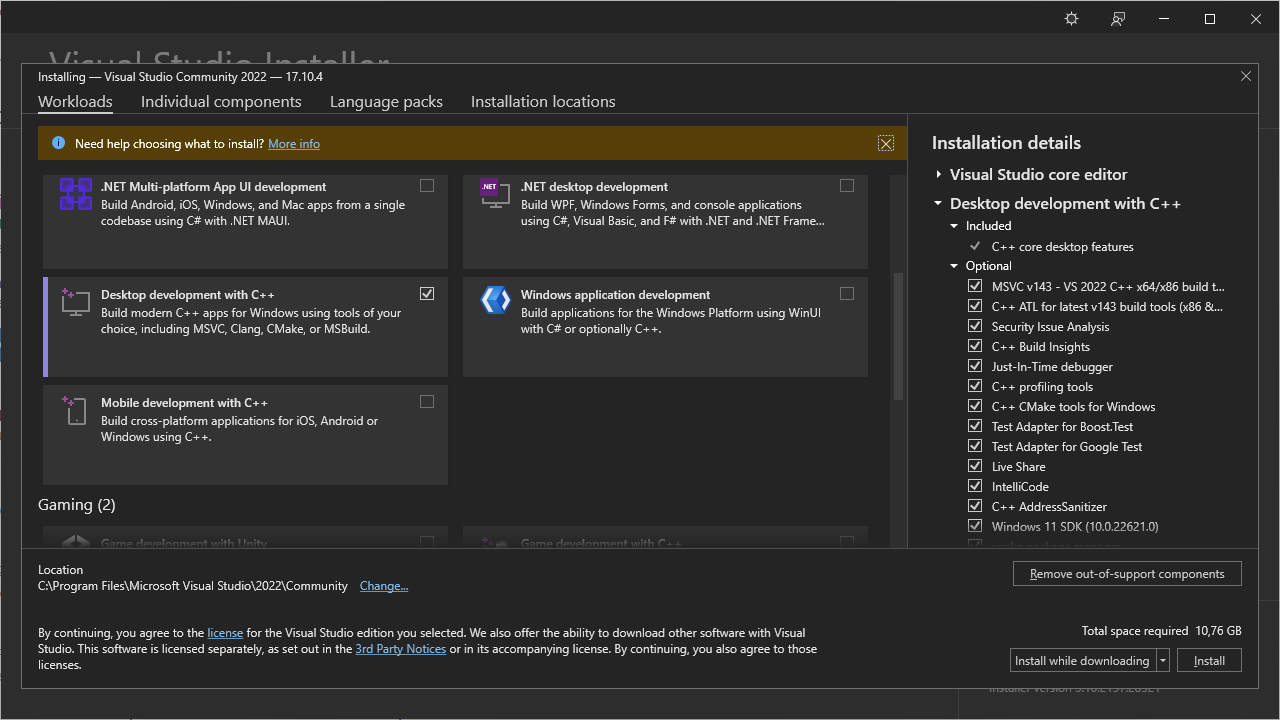Uncheck Test Adapter for Boost.Test
Viewport: 1280px width, 720px height.
tap(975, 426)
